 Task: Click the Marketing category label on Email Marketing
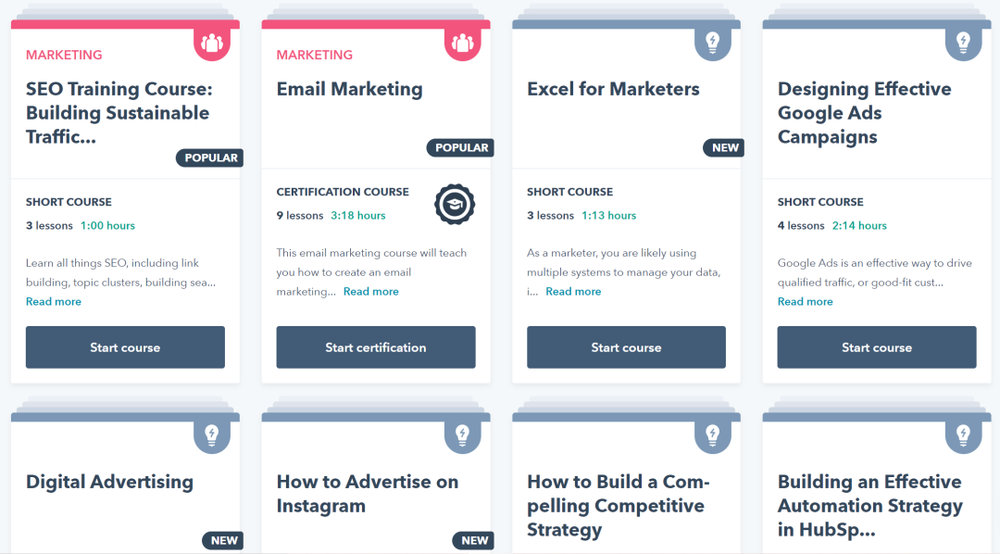coord(314,55)
